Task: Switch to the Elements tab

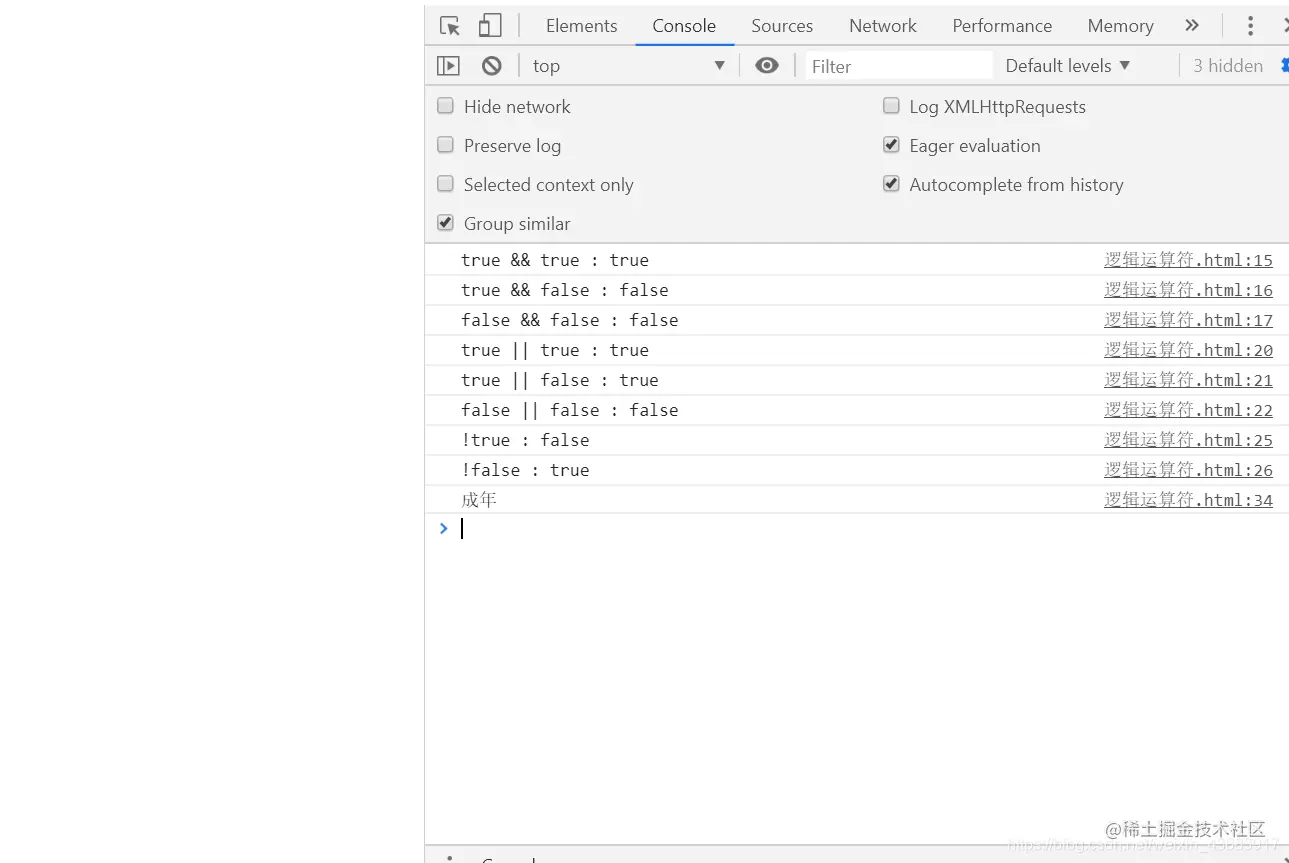Action: pos(581,26)
